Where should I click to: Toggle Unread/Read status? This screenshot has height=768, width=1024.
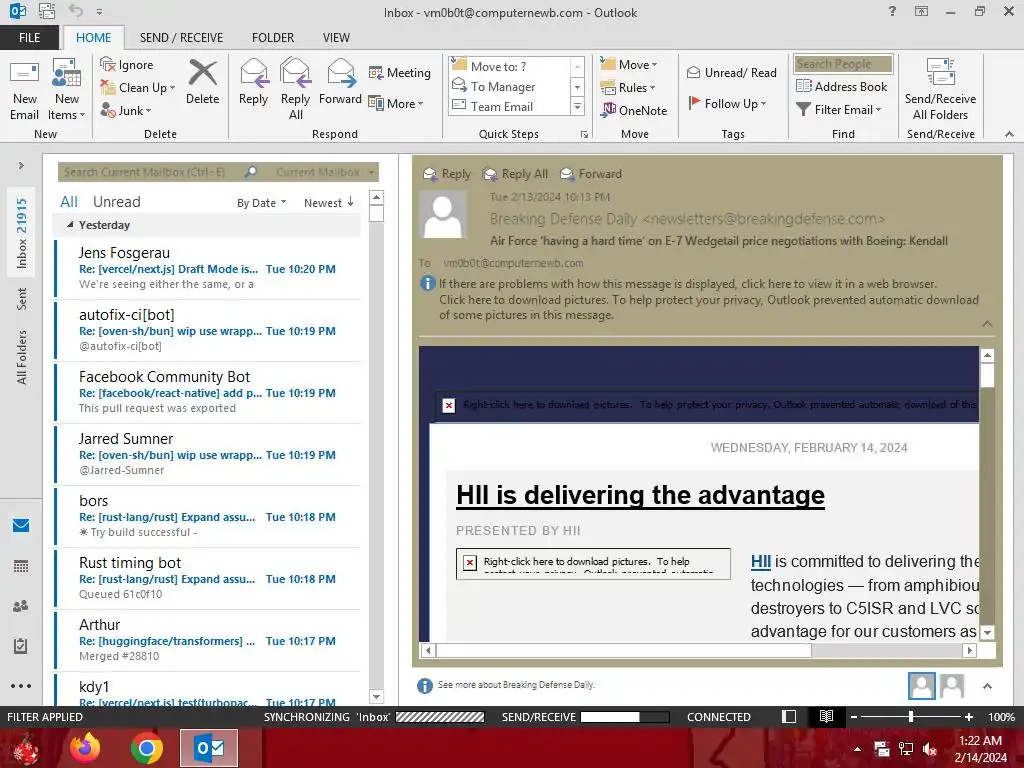[x=731, y=72]
